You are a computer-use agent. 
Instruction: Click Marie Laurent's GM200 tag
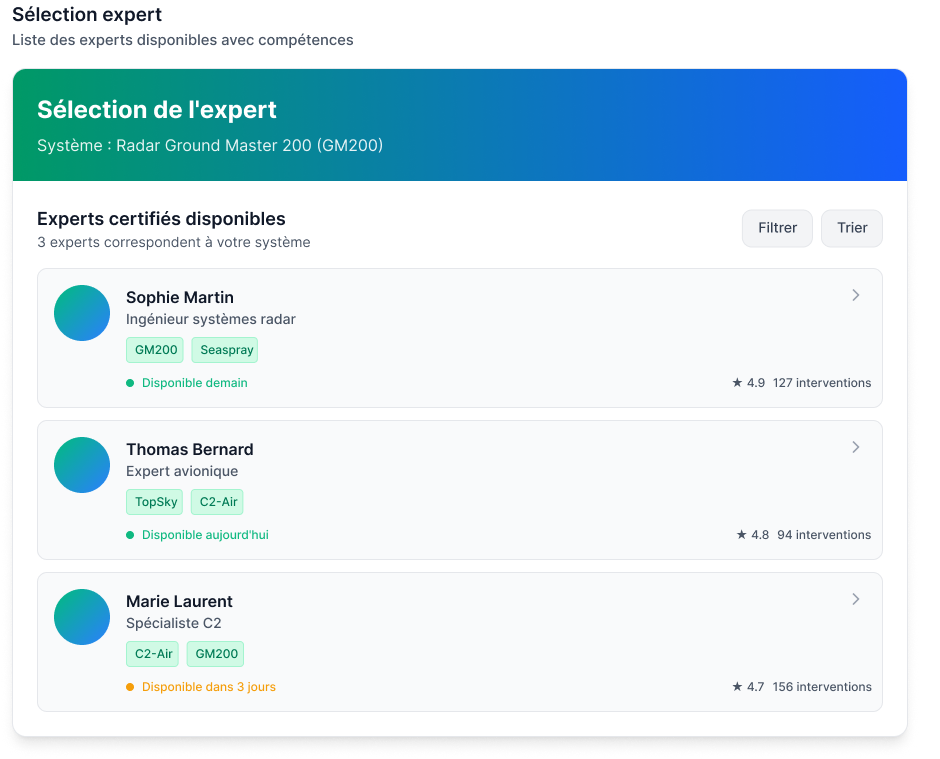[x=215, y=654]
